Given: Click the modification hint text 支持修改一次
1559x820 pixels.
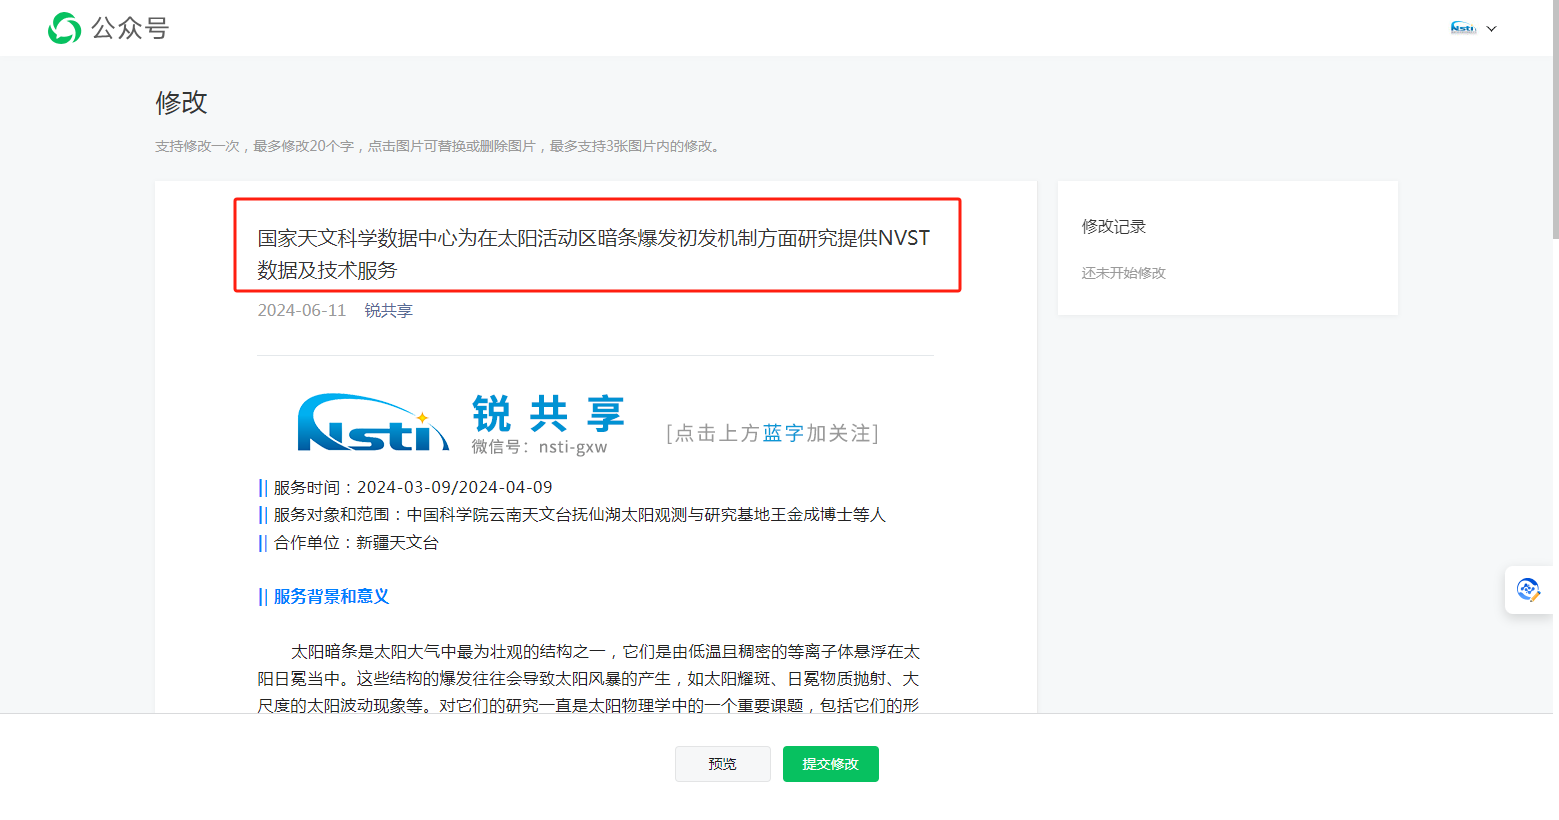Looking at the screenshot, I should [x=439, y=146].
